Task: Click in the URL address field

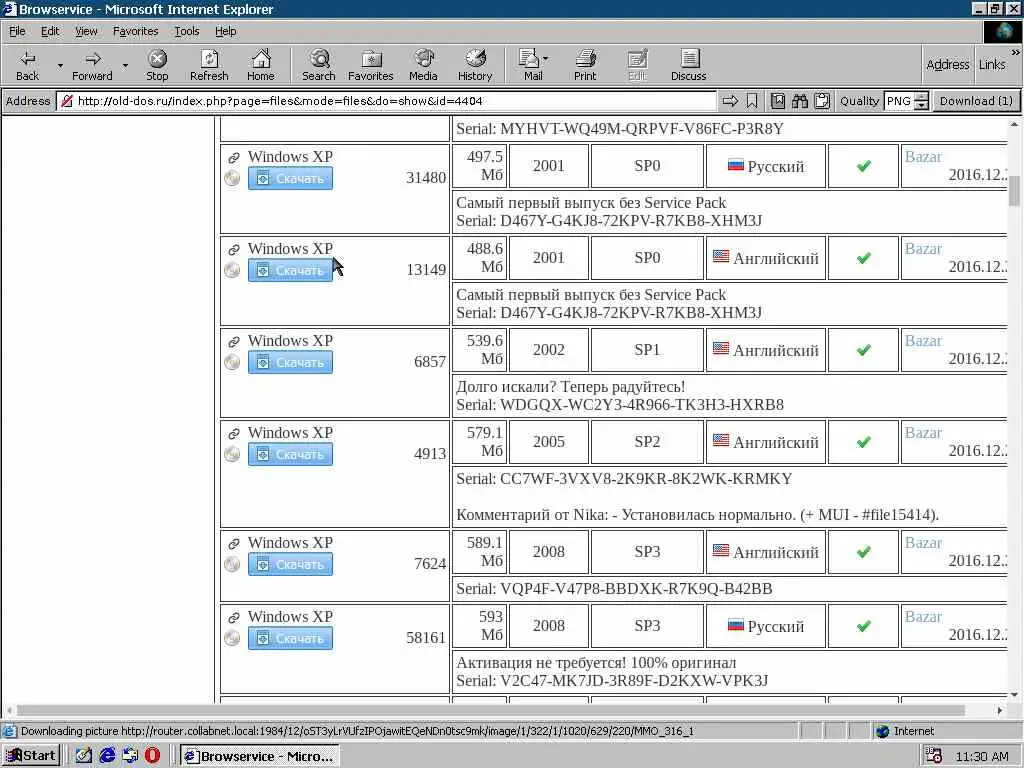Action: tap(389, 101)
